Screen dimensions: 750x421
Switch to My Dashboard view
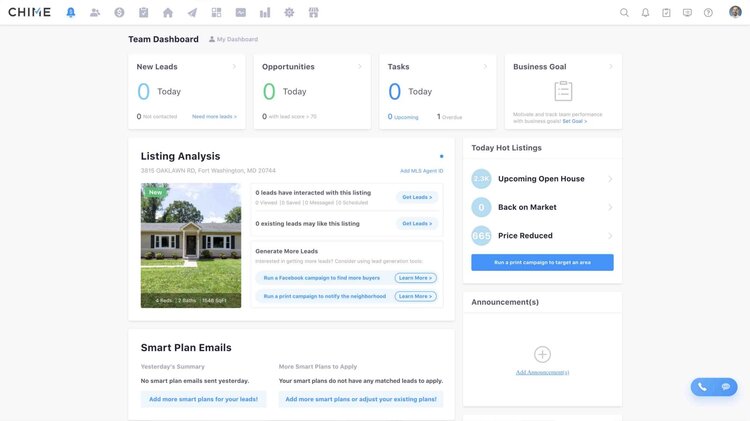pos(233,39)
